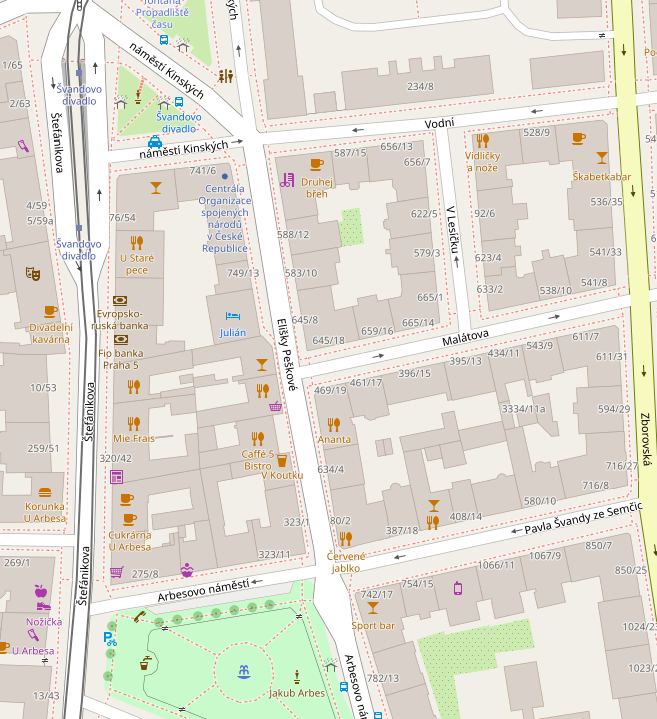Select the bus stop icon above Švandovo divadlo label

pyautogui.click(x=179, y=102)
